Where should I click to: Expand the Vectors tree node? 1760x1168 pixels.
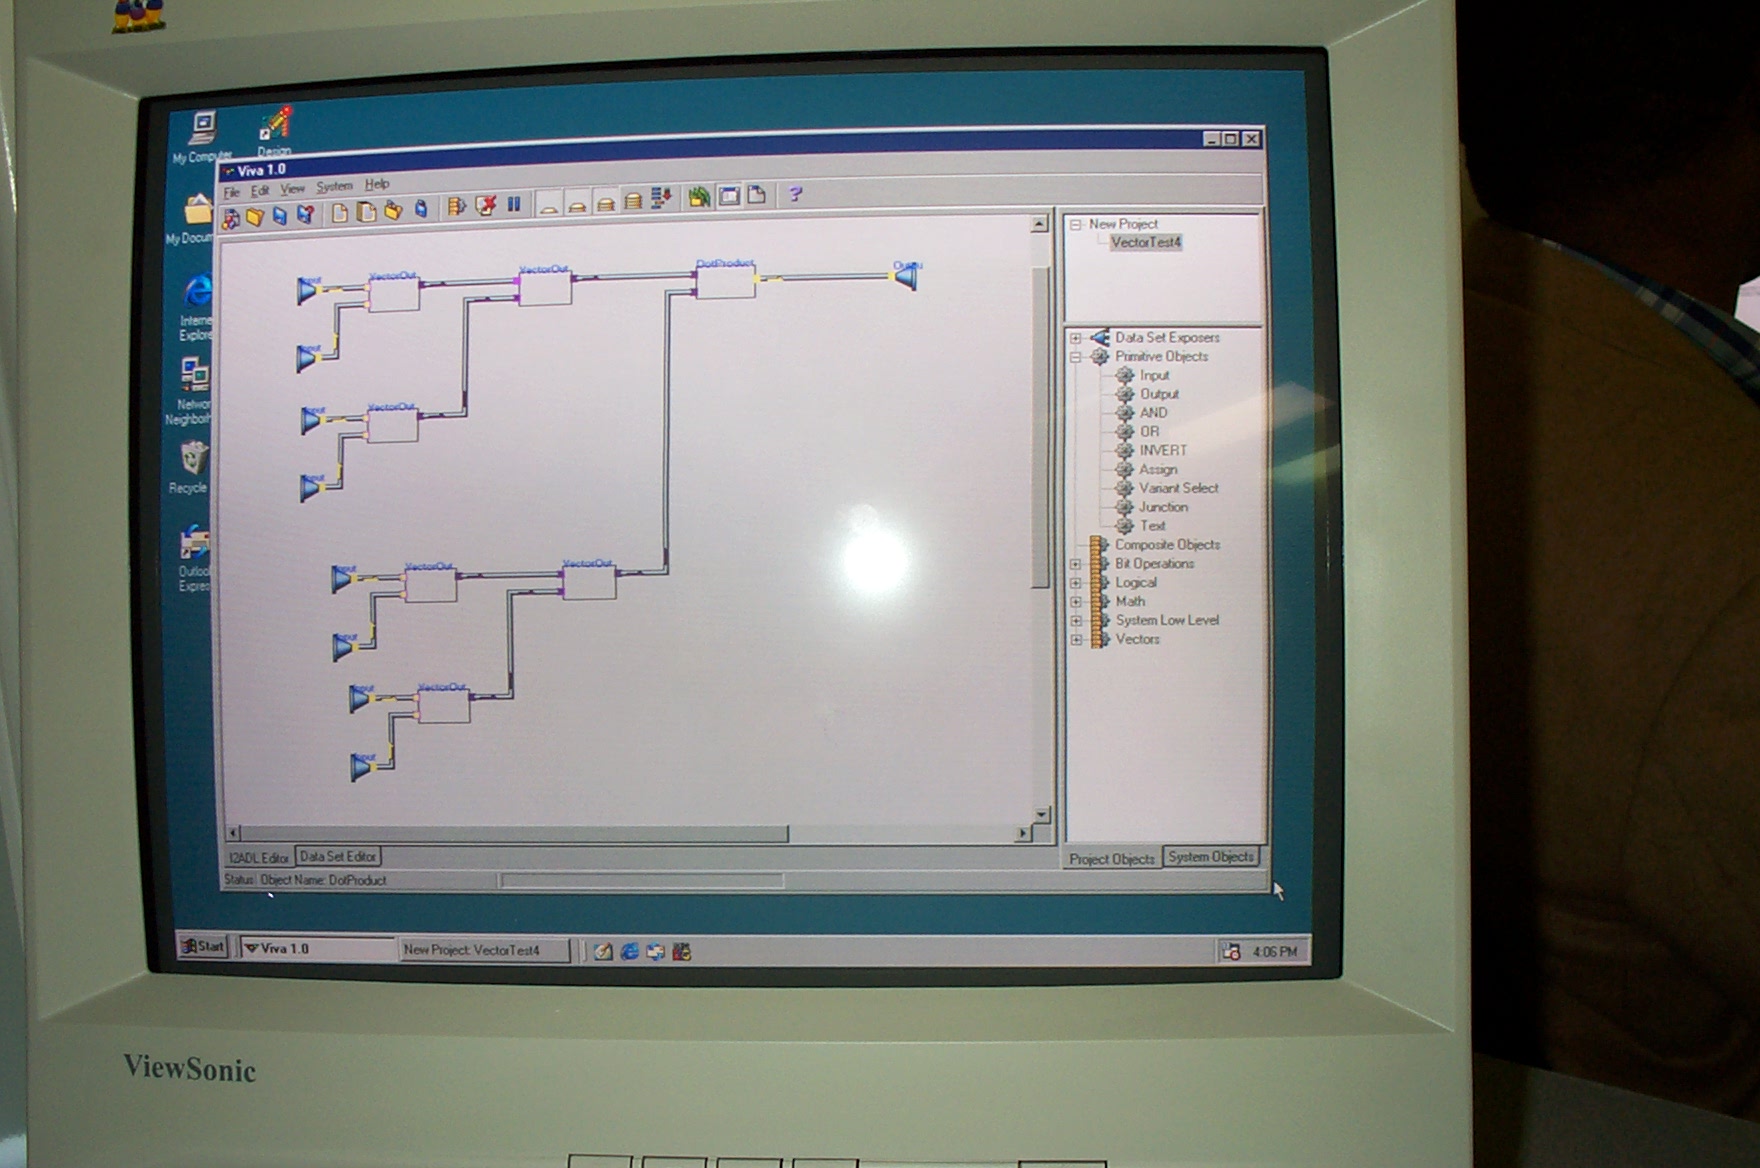click(x=1077, y=640)
